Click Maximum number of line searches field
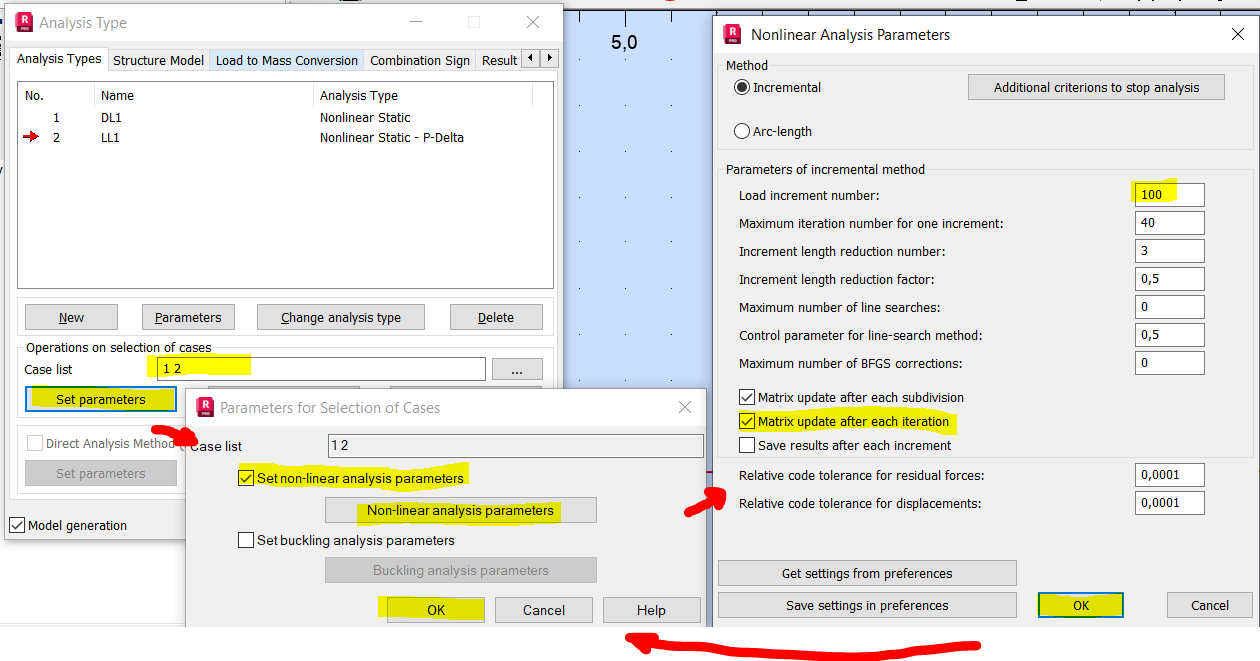Image resolution: width=1260 pixels, height=661 pixels. (1170, 307)
